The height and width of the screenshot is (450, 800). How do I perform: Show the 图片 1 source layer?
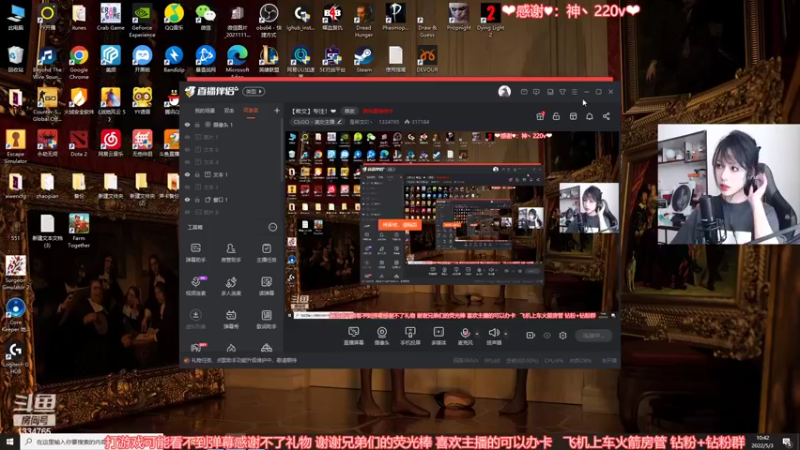coord(187,137)
